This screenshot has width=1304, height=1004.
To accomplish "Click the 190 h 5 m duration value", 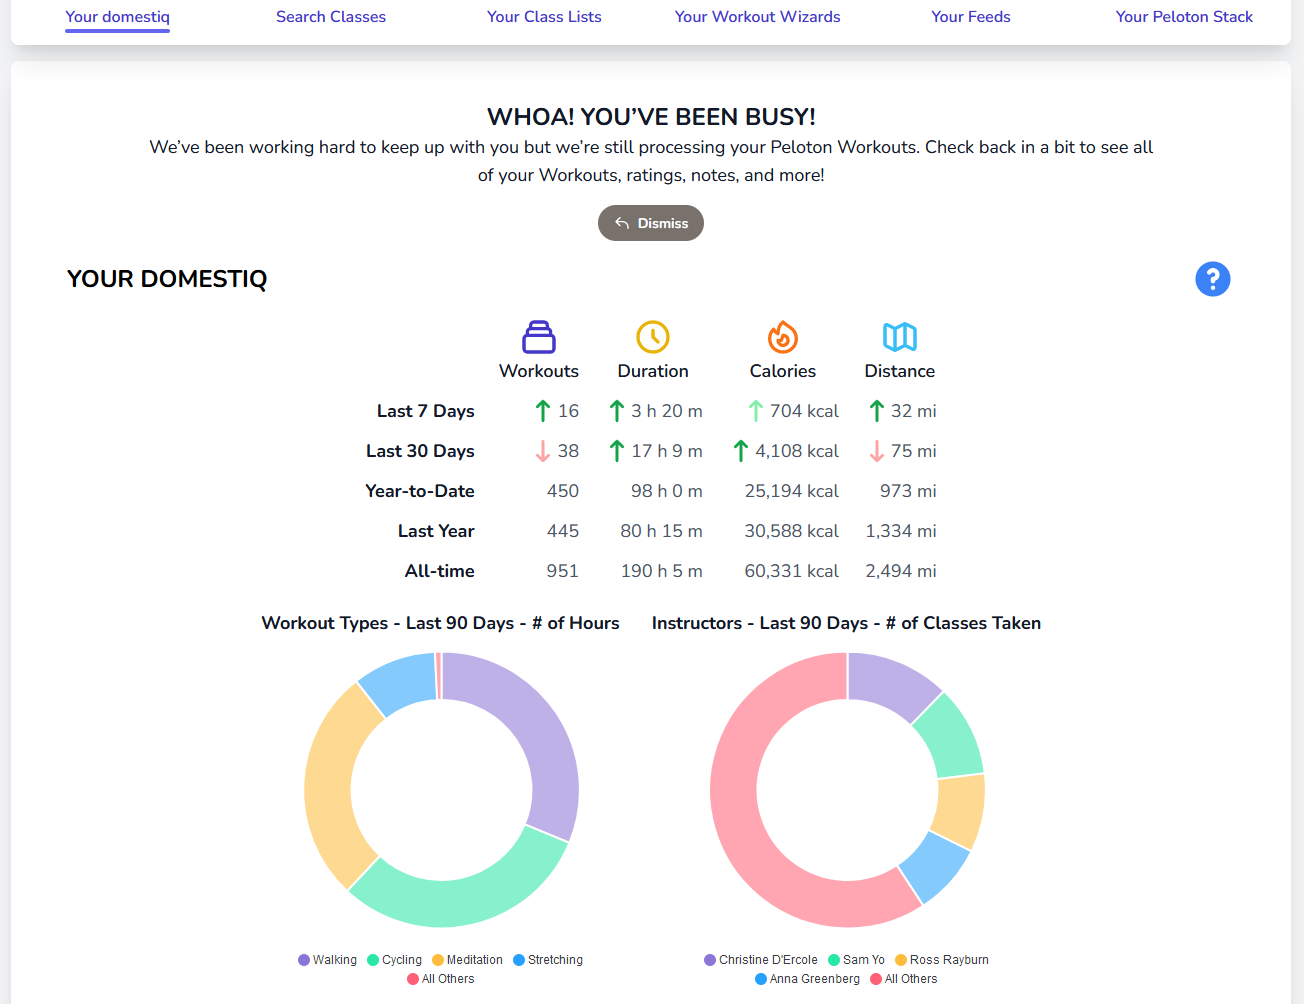I will [662, 571].
